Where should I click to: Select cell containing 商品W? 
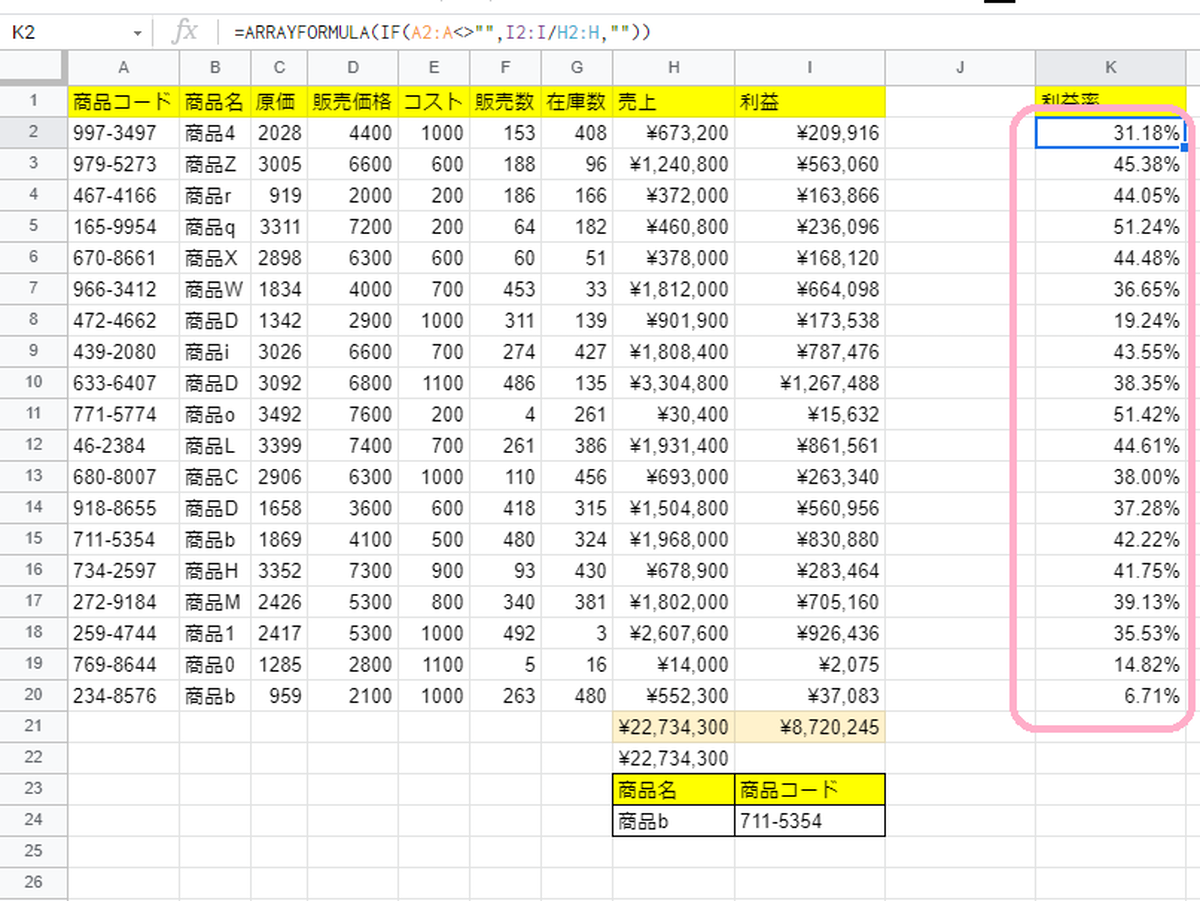215,289
